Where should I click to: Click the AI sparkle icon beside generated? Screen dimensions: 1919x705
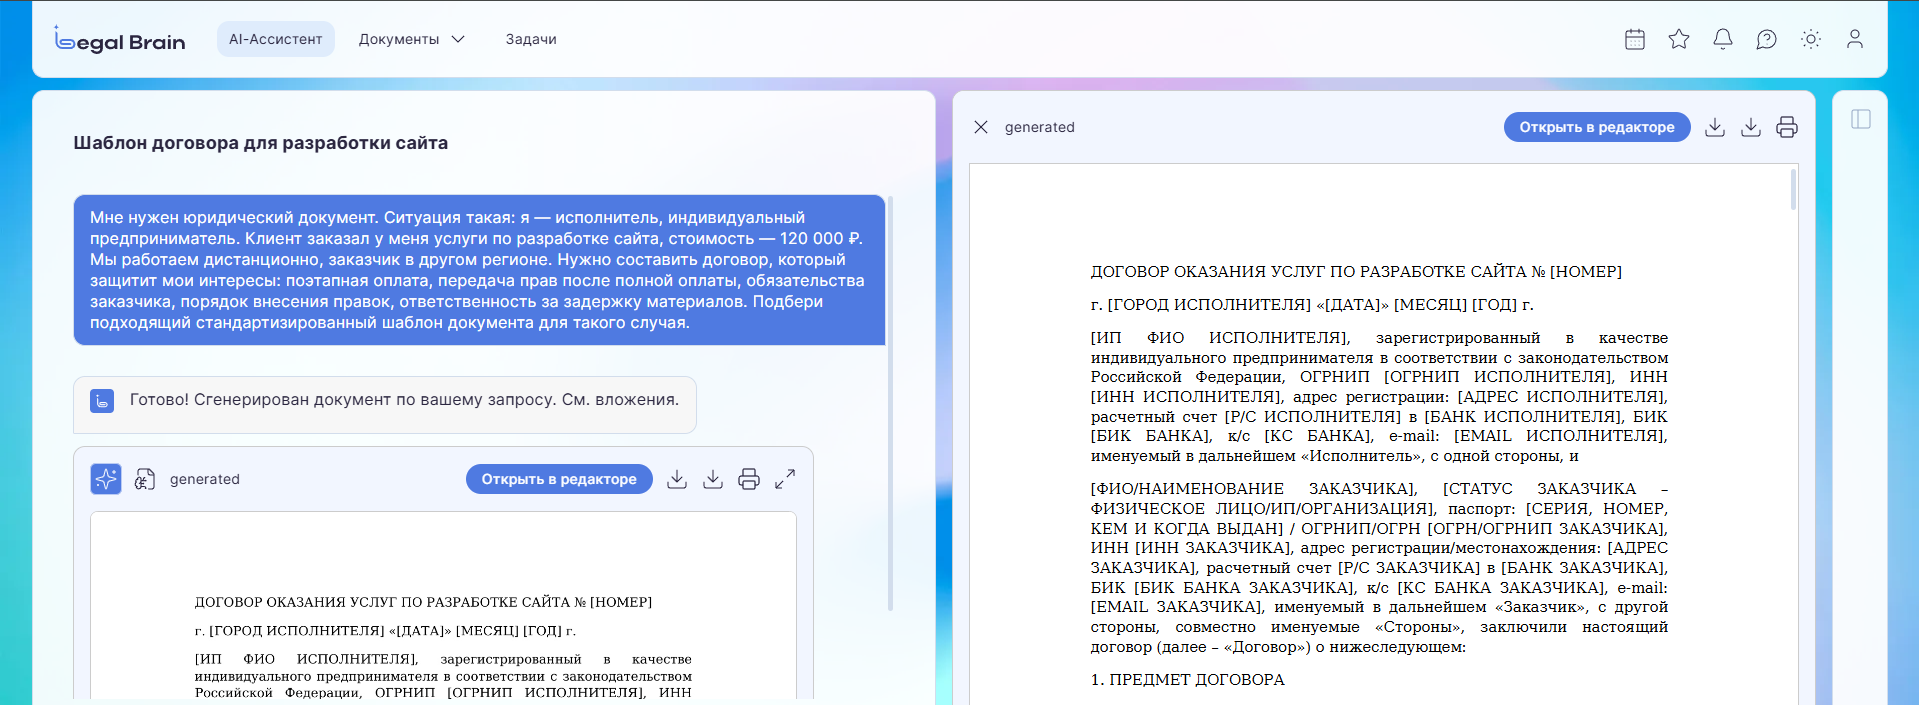coord(106,479)
